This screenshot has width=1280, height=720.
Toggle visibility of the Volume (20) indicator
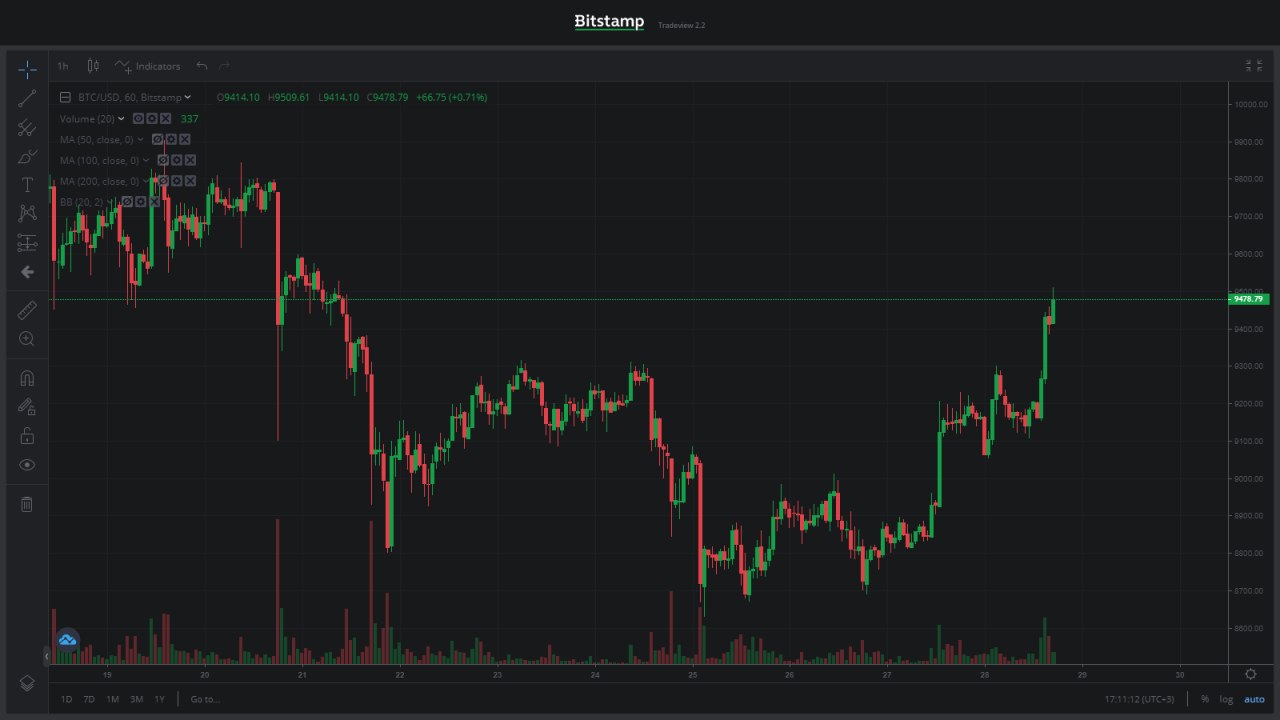[138, 119]
